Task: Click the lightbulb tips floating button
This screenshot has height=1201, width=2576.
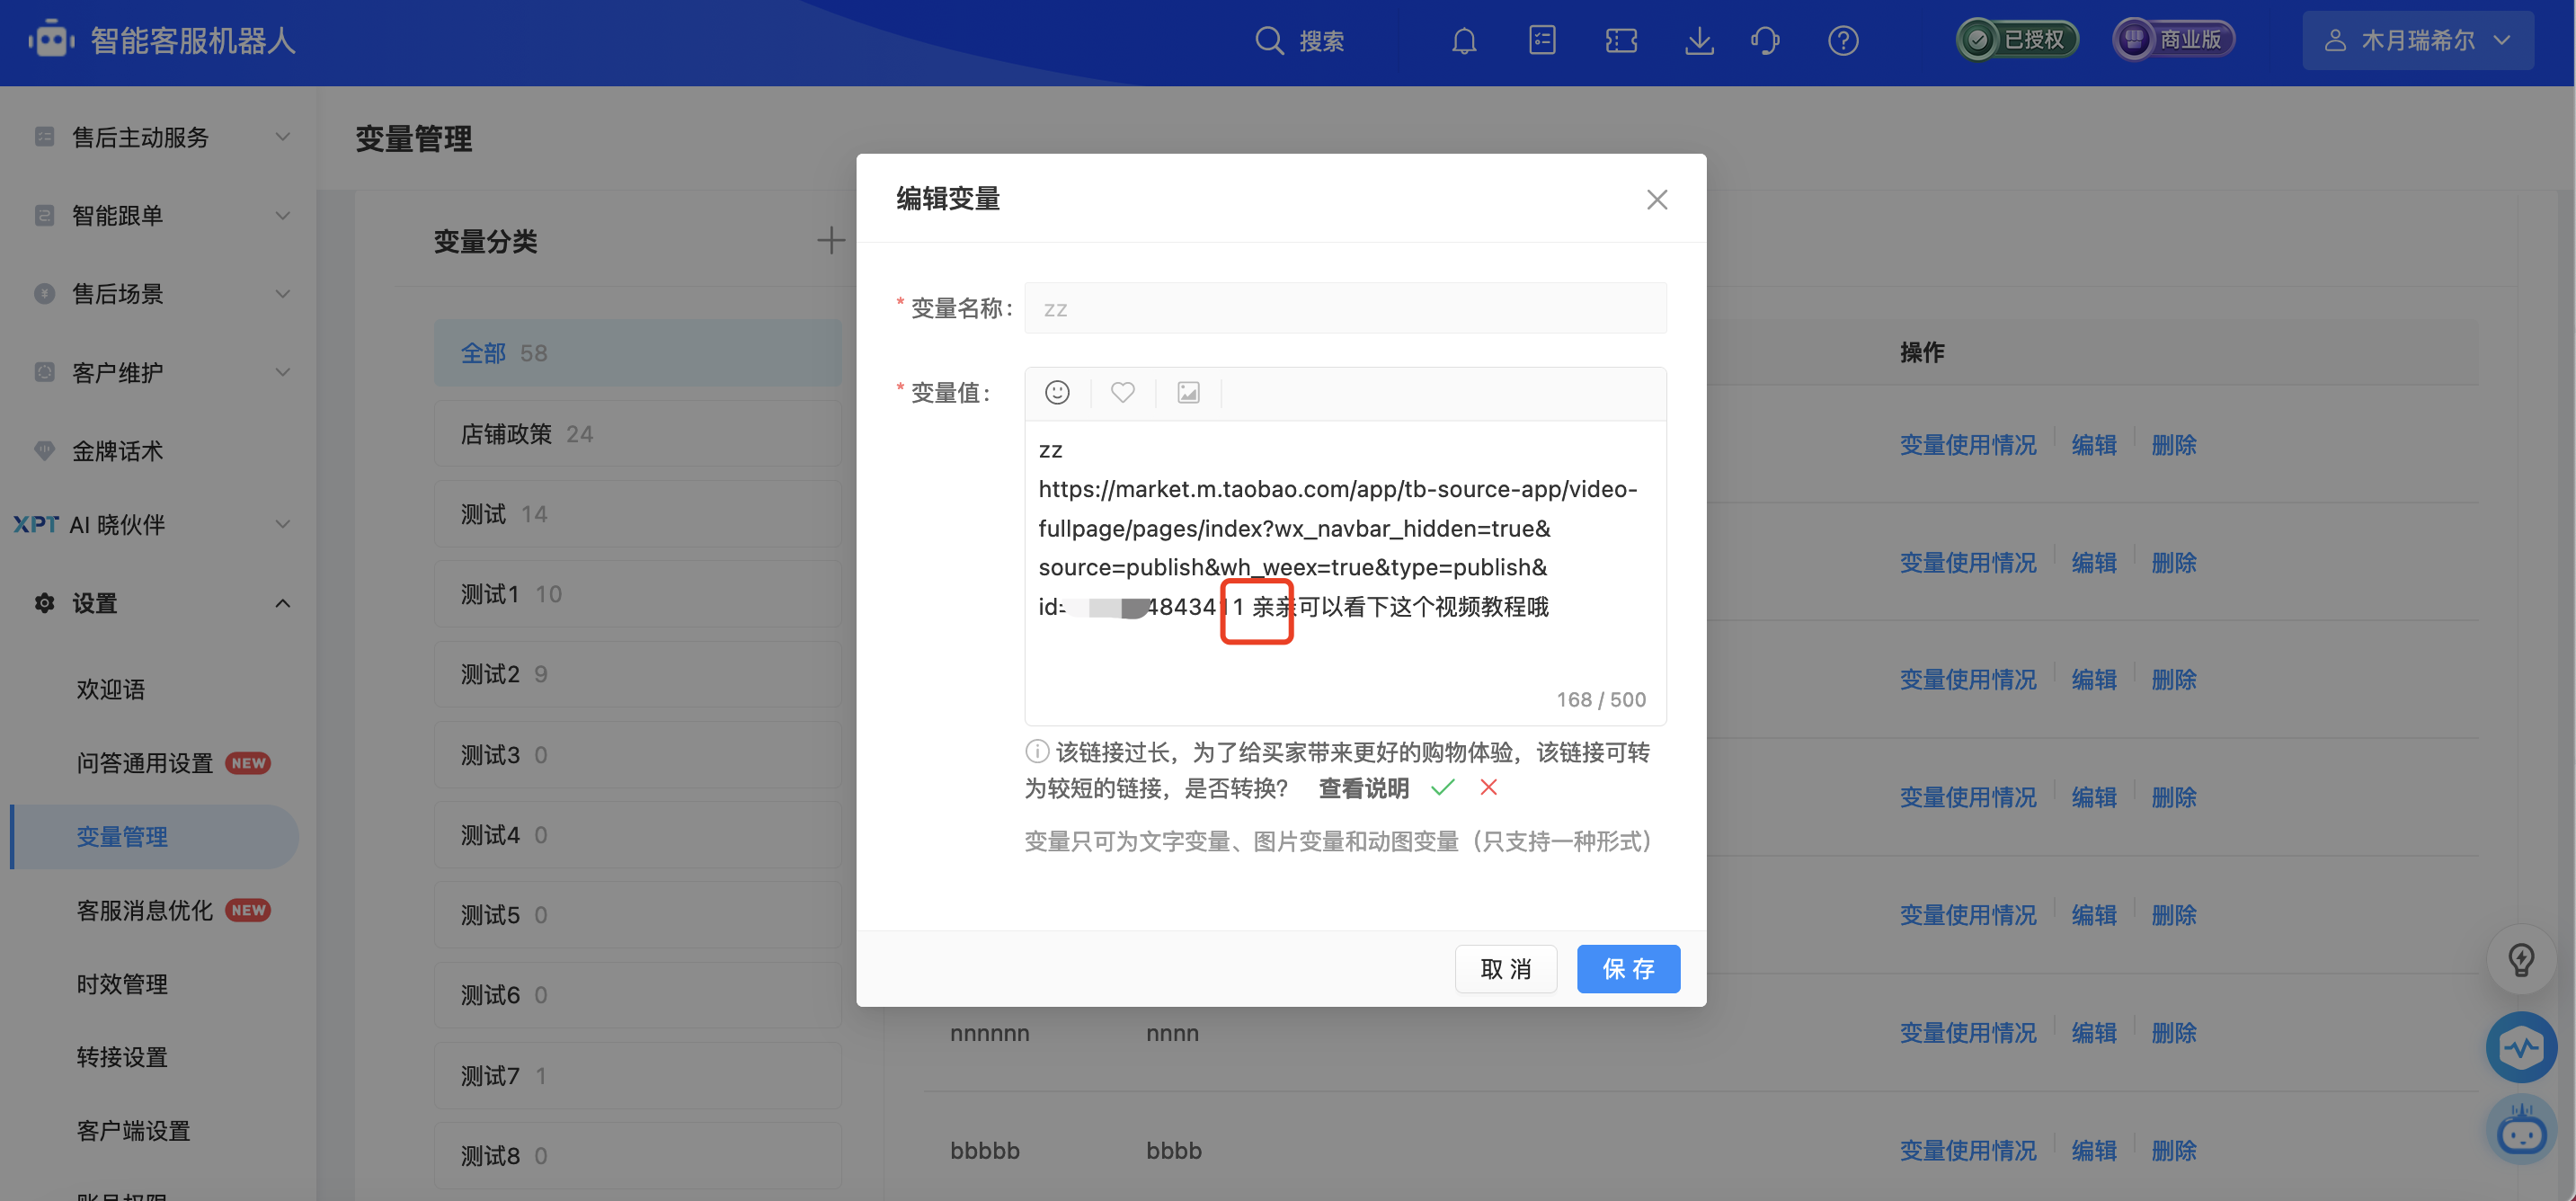Action: pyautogui.click(x=2522, y=960)
